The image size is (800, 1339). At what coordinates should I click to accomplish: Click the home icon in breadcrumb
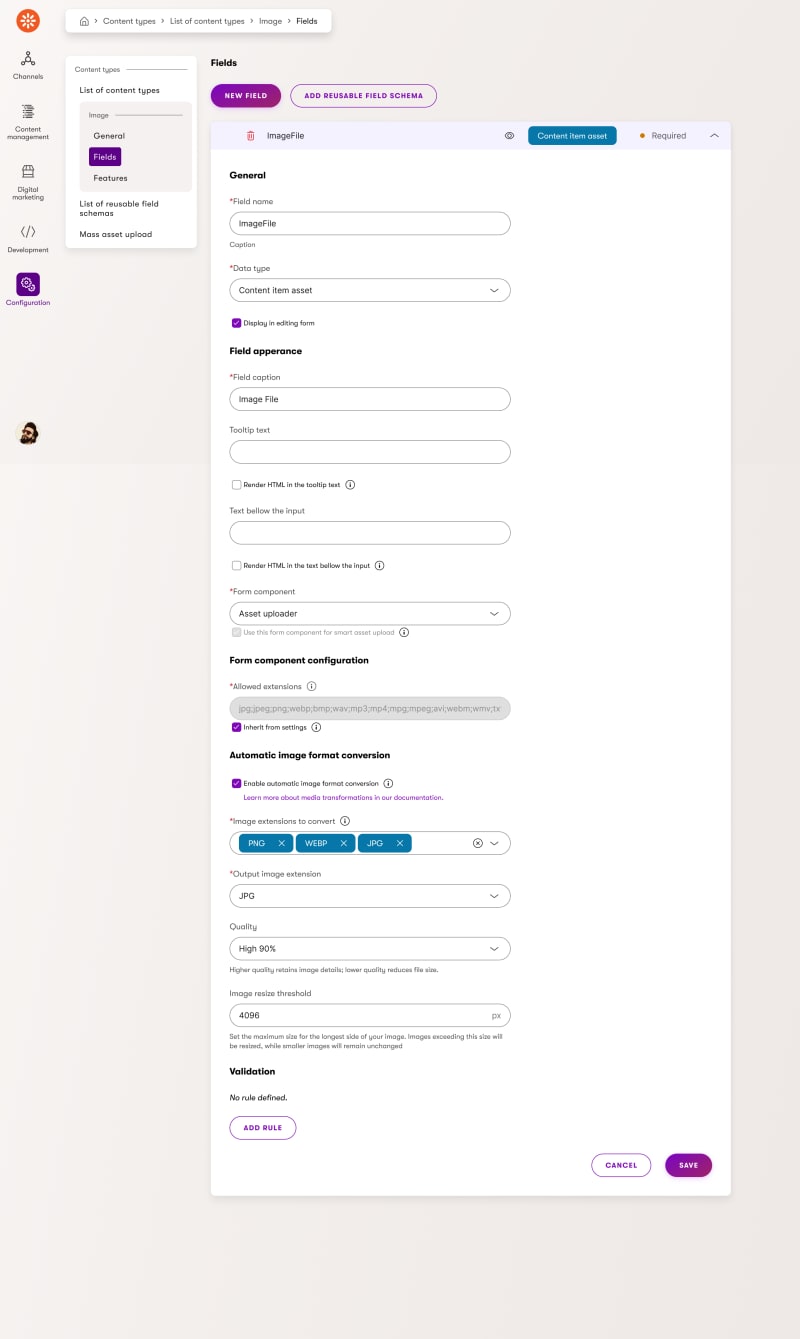[85, 21]
